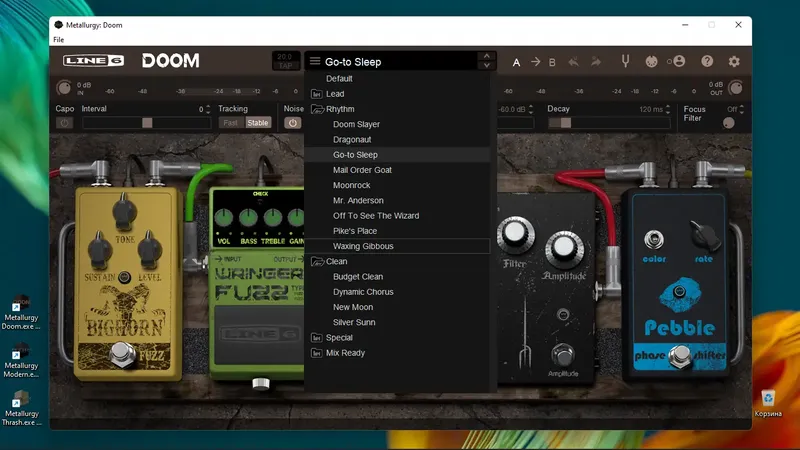
Task: Copy A to B arrow
Action: click(535, 62)
